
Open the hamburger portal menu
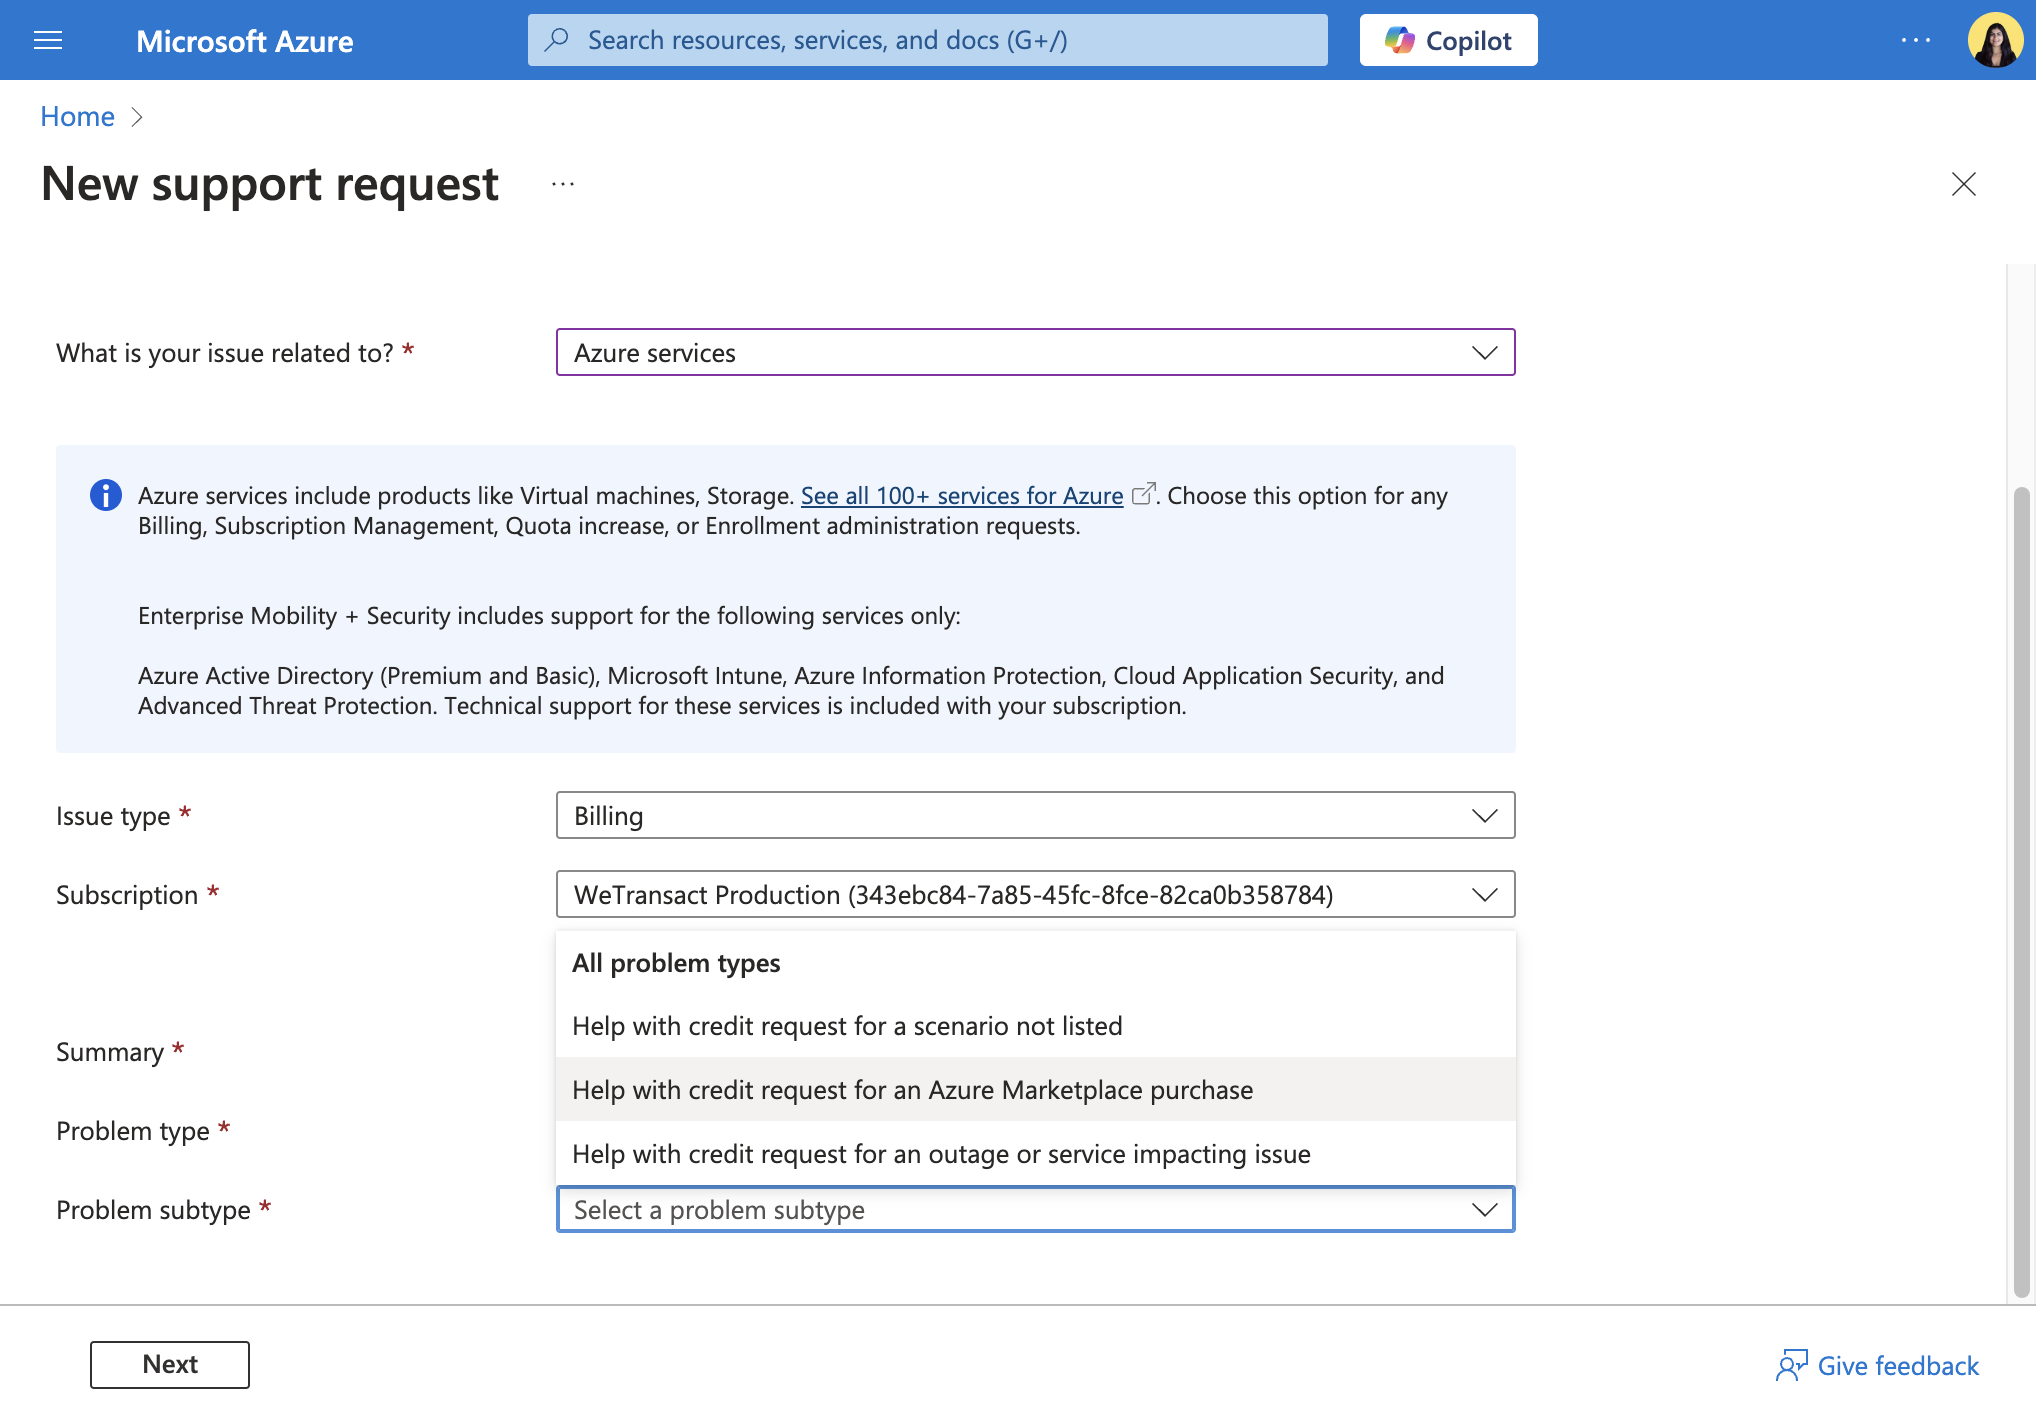(48, 40)
